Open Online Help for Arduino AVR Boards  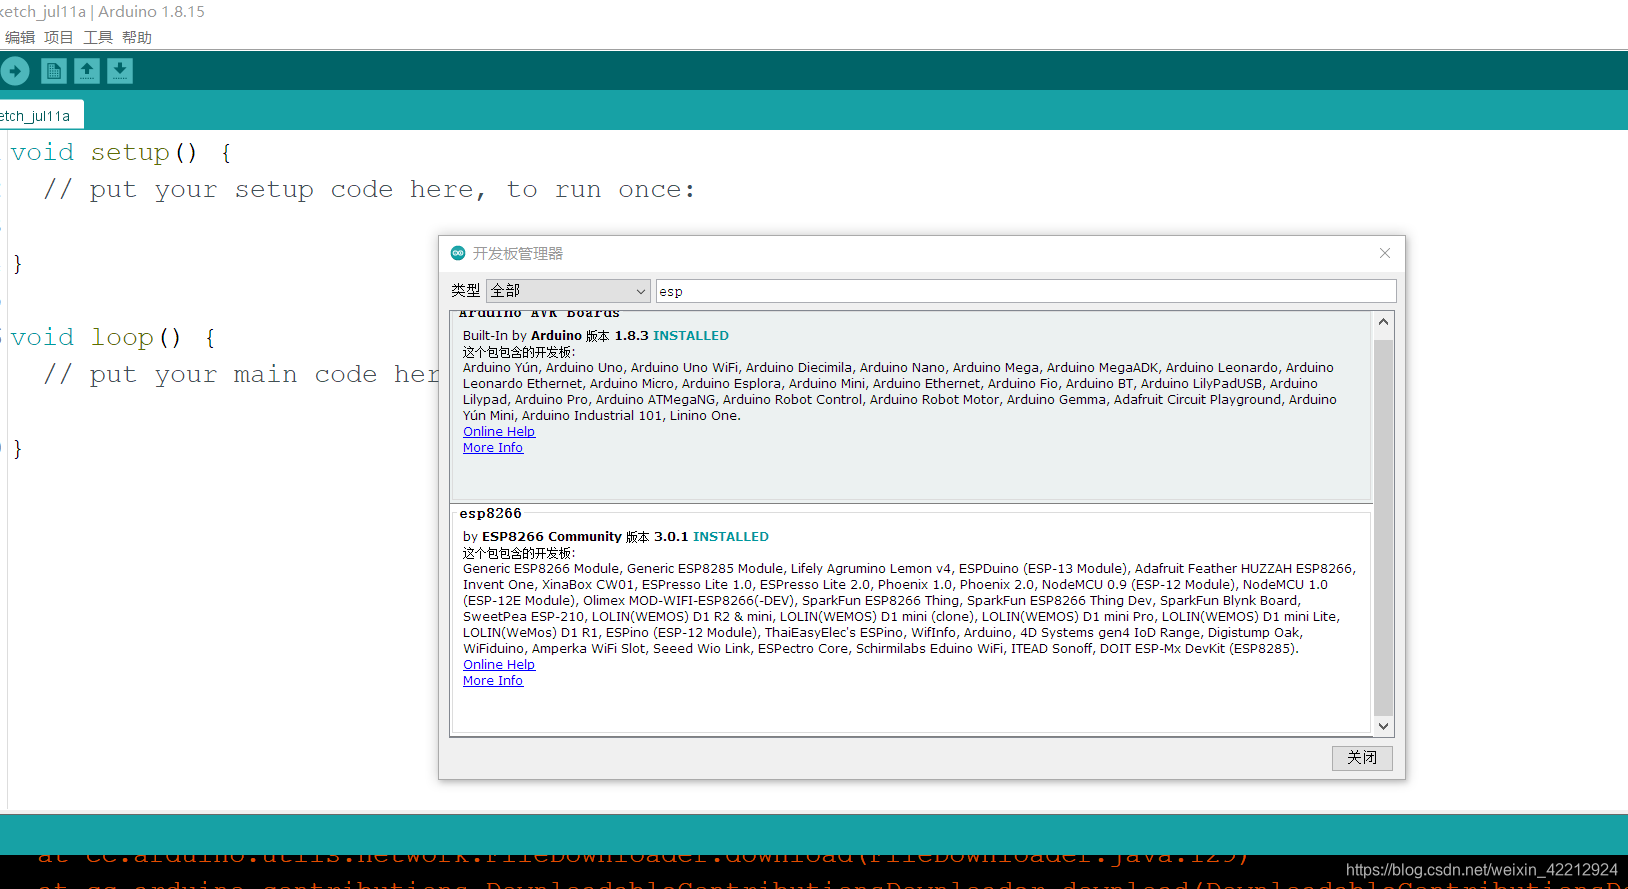[499, 432]
